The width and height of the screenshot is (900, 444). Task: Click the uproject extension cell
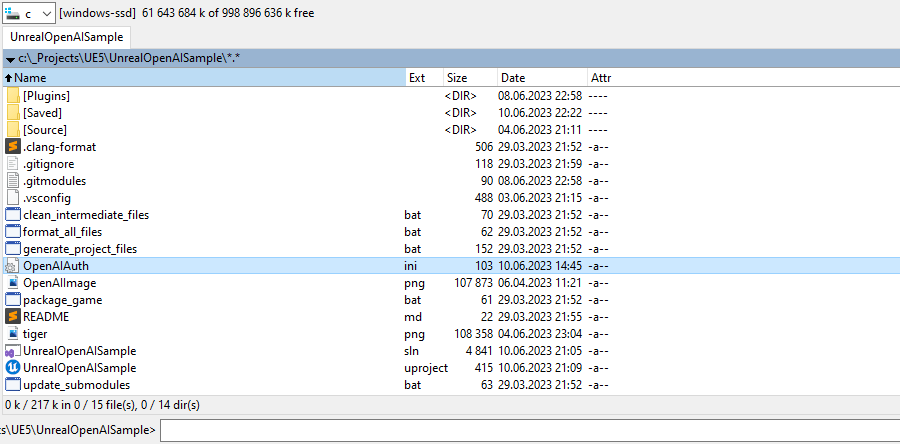pyautogui.click(x=426, y=368)
